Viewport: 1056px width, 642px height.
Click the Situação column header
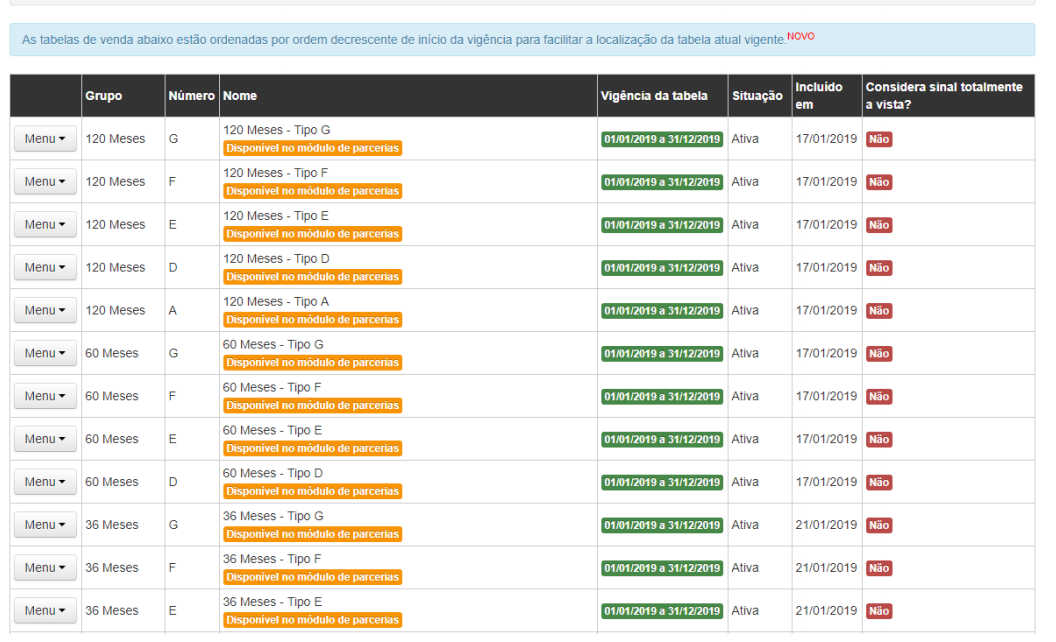[757, 96]
